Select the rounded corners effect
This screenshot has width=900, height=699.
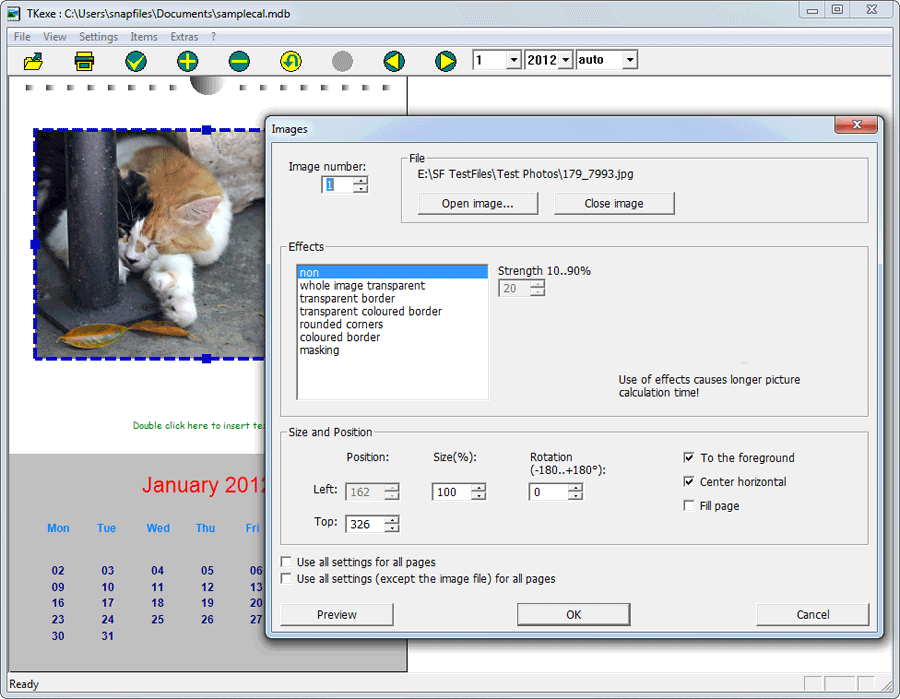coord(341,324)
